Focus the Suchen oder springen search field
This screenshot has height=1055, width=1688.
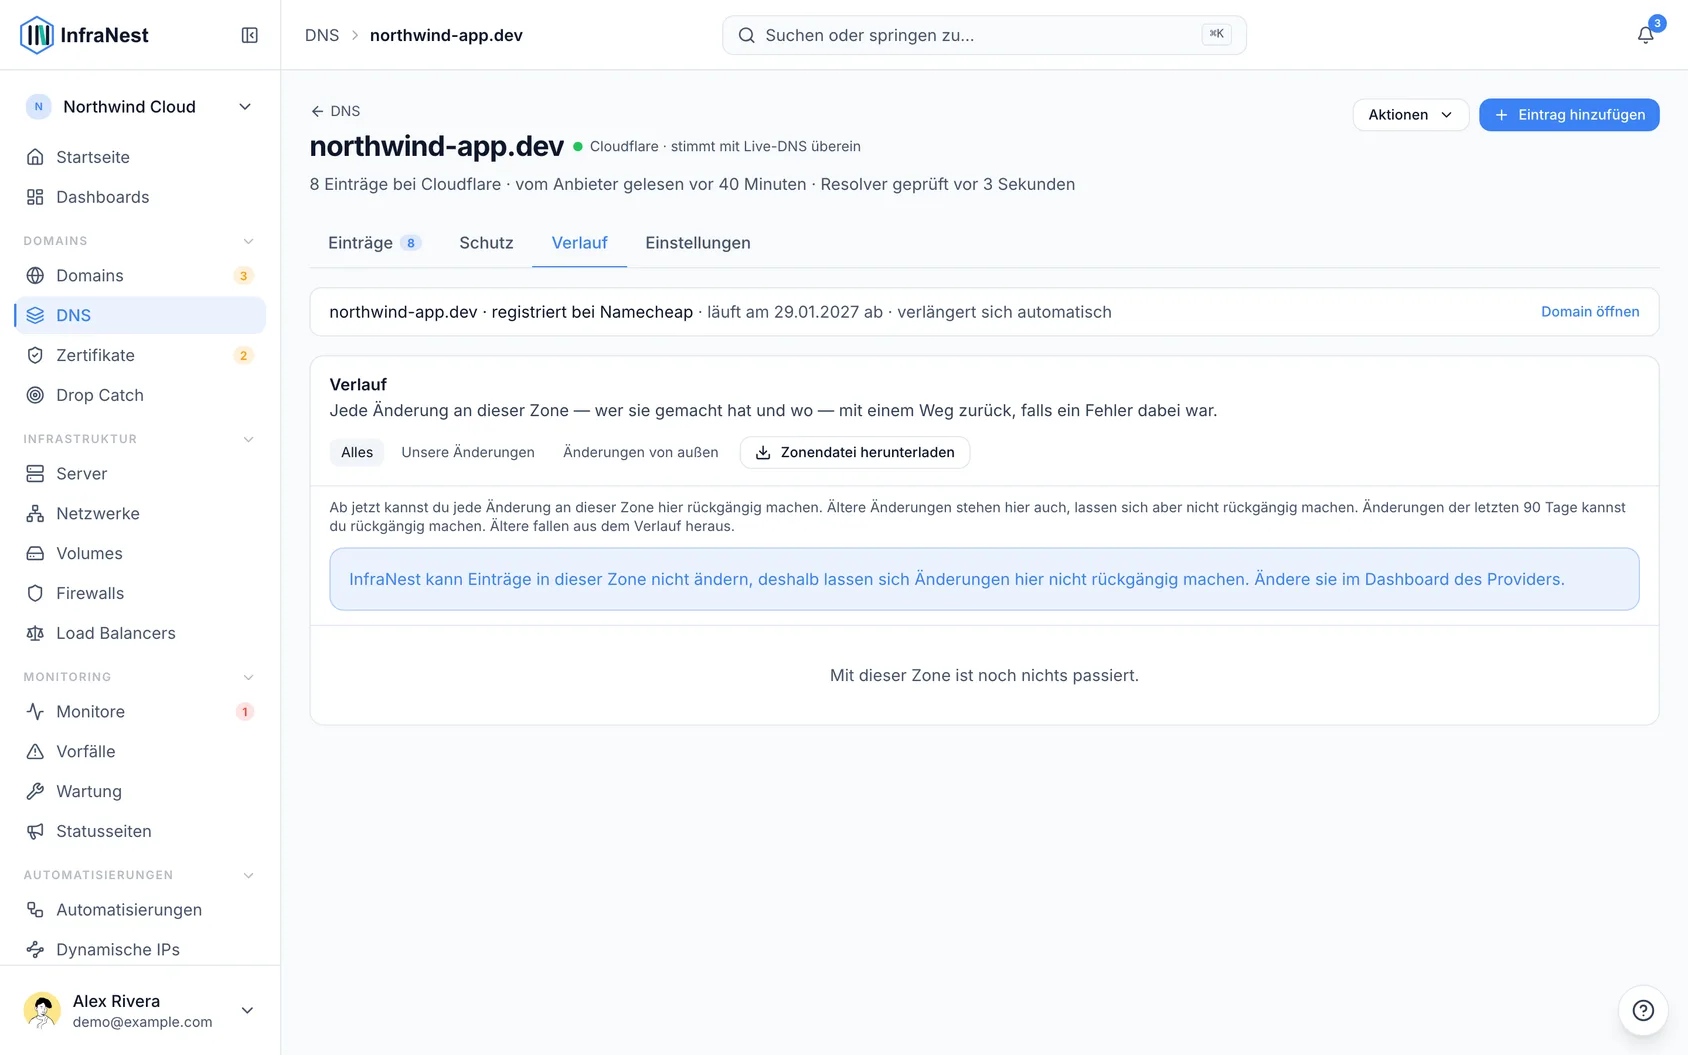[984, 35]
